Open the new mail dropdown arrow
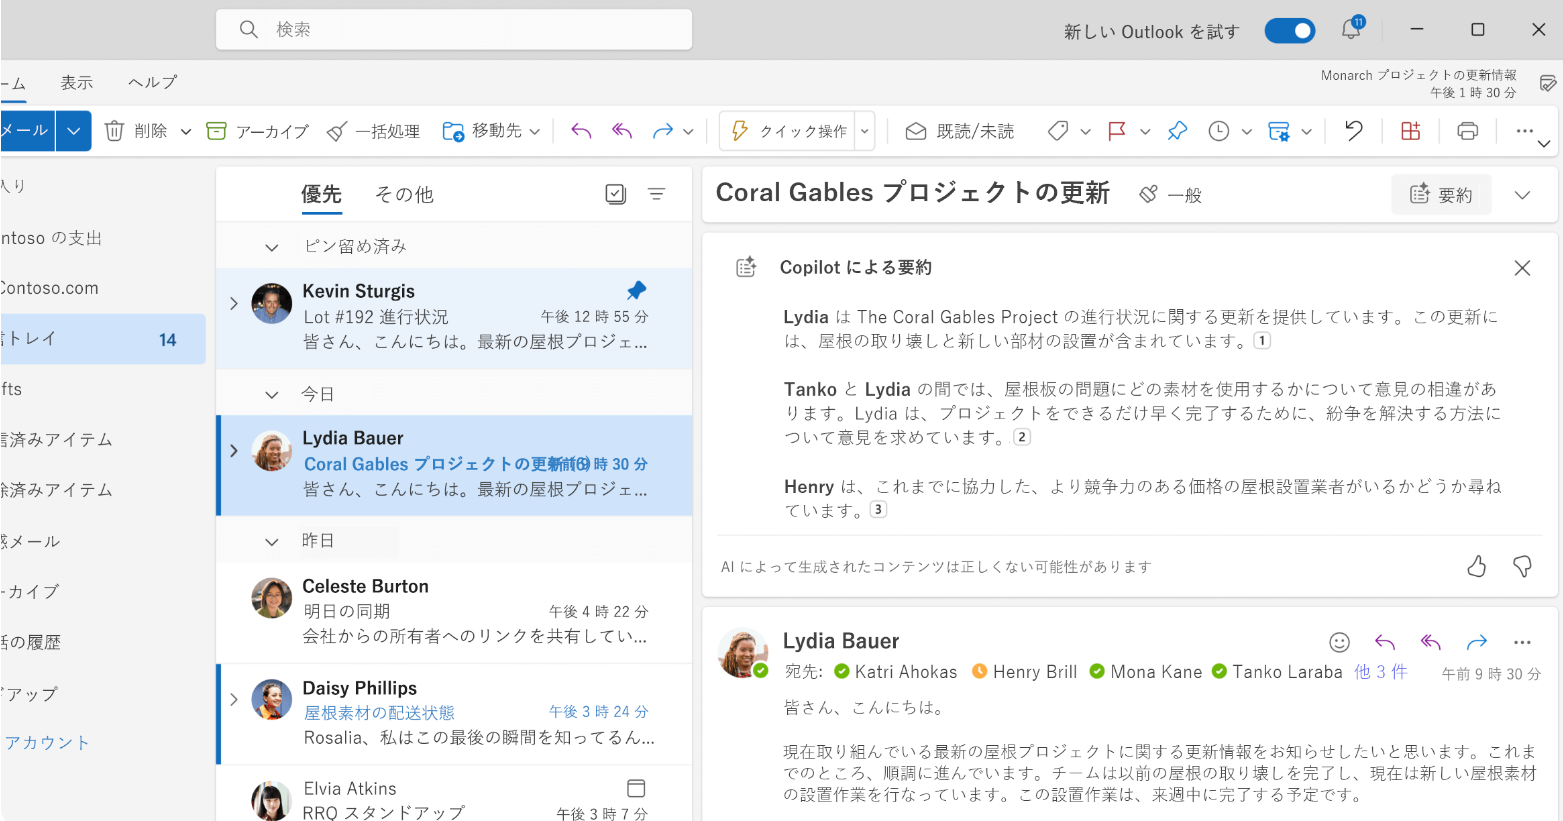Image resolution: width=1563 pixels, height=821 pixels. point(74,131)
